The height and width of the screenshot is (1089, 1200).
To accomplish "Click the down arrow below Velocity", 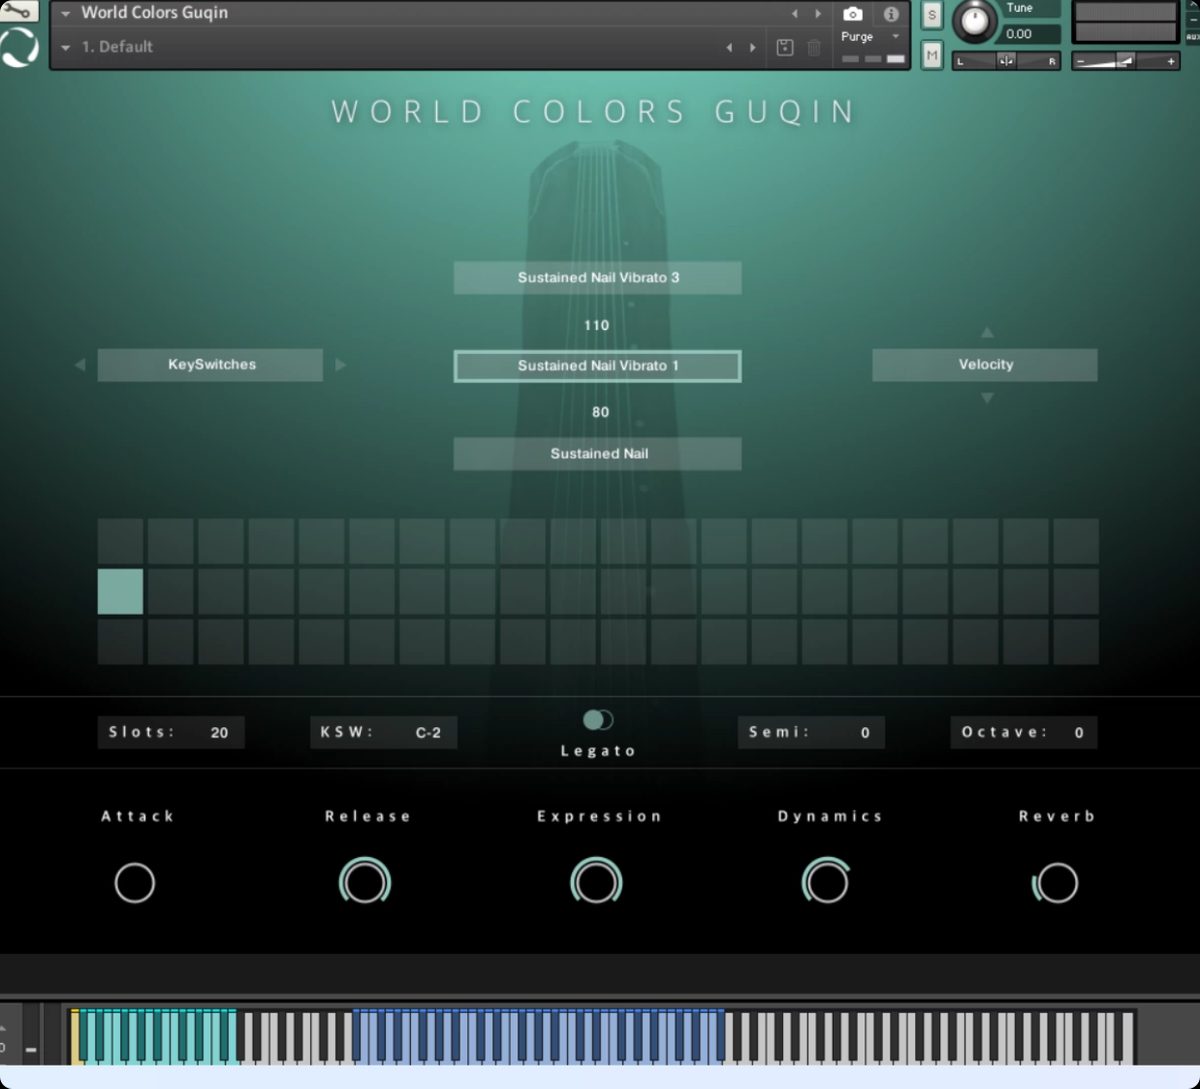I will tap(987, 398).
